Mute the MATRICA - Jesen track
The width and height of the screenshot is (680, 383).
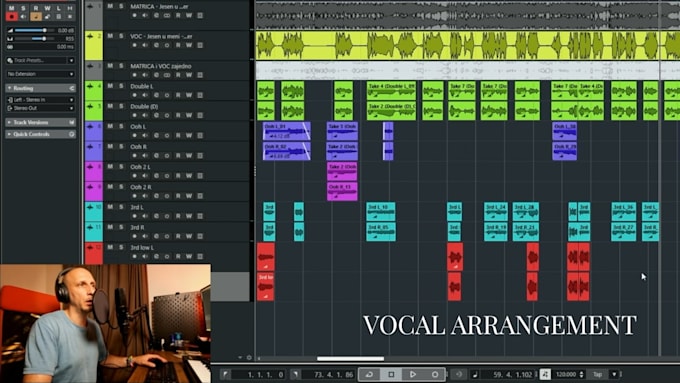point(110,6)
